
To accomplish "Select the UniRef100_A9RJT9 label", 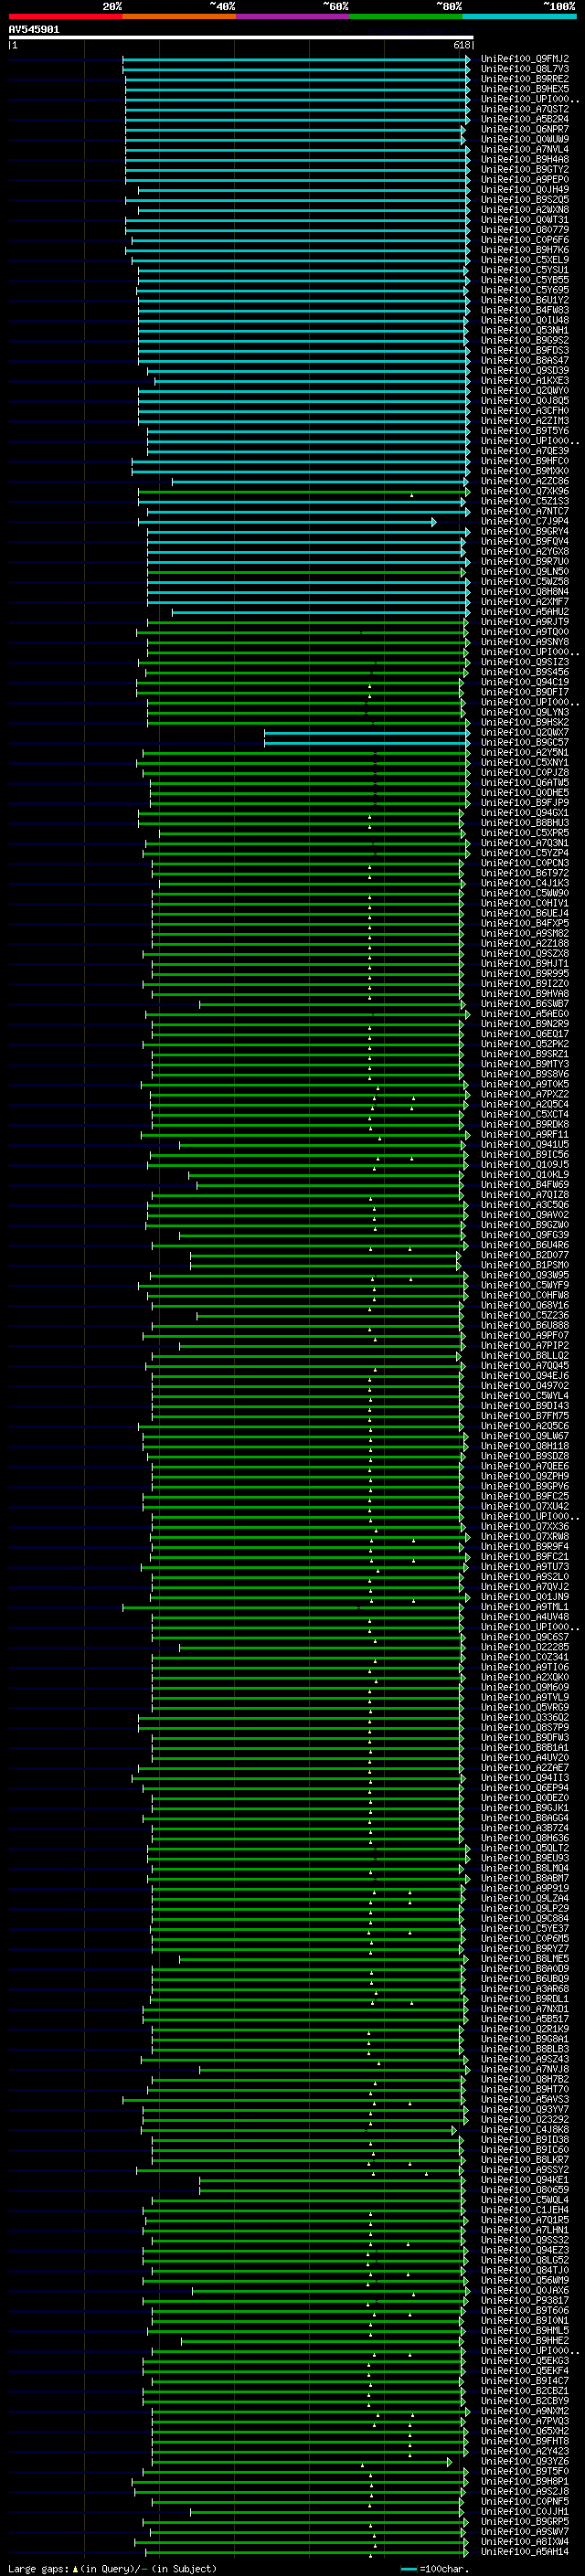I will pos(525,622).
